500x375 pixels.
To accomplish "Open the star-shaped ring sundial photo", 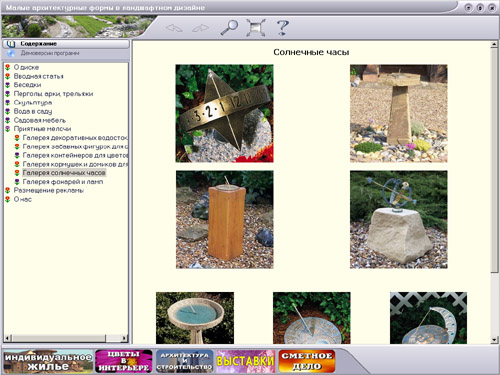I will [x=225, y=114].
